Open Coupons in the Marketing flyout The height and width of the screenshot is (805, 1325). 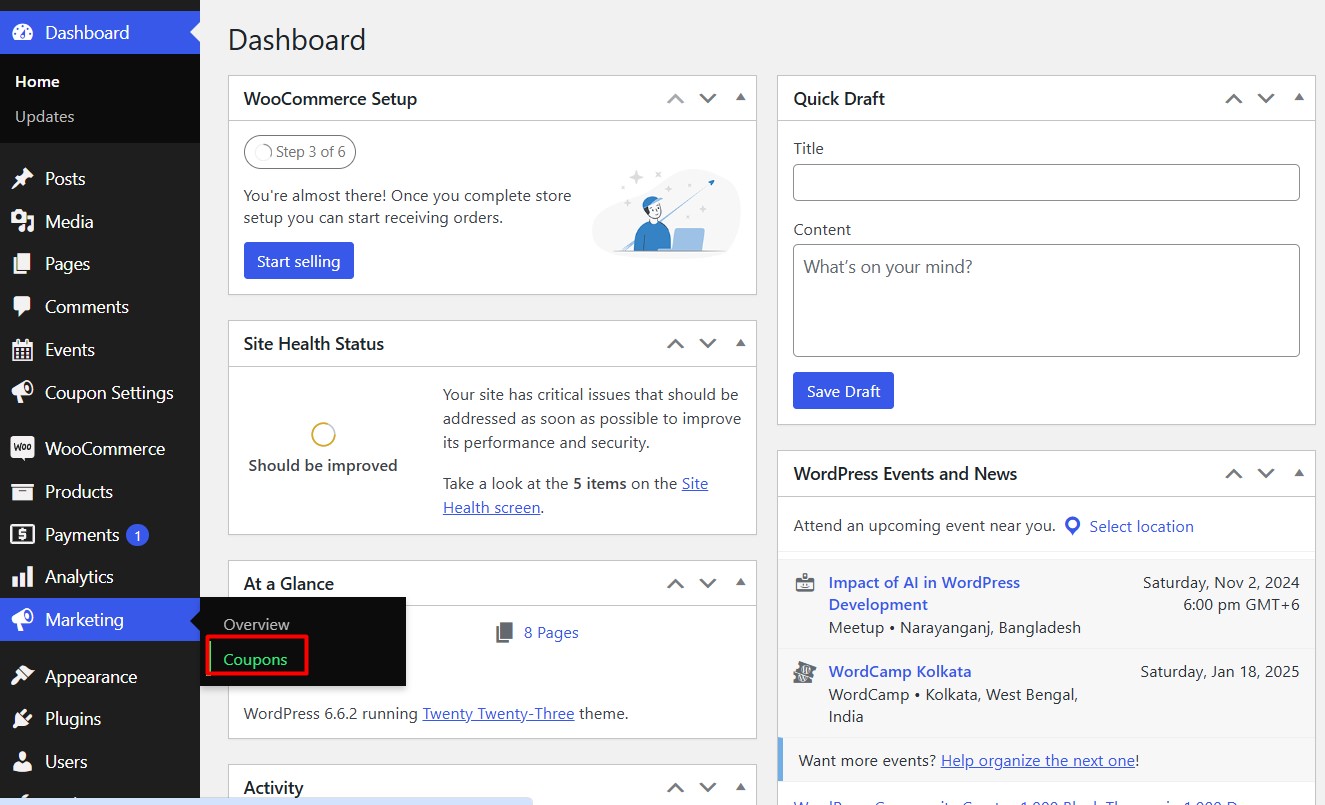(x=255, y=660)
